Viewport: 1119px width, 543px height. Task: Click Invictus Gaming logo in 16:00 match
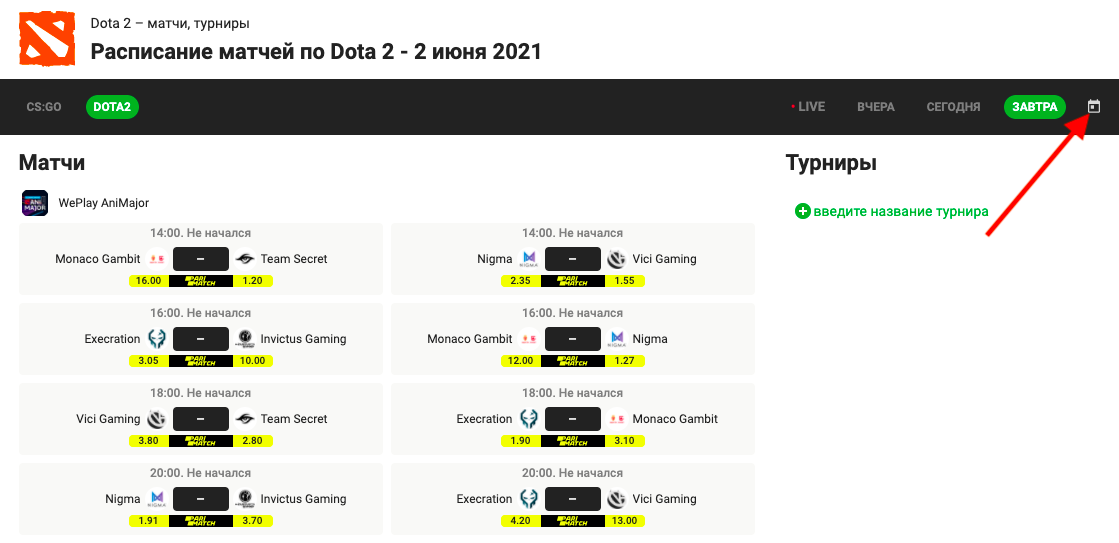[245, 339]
